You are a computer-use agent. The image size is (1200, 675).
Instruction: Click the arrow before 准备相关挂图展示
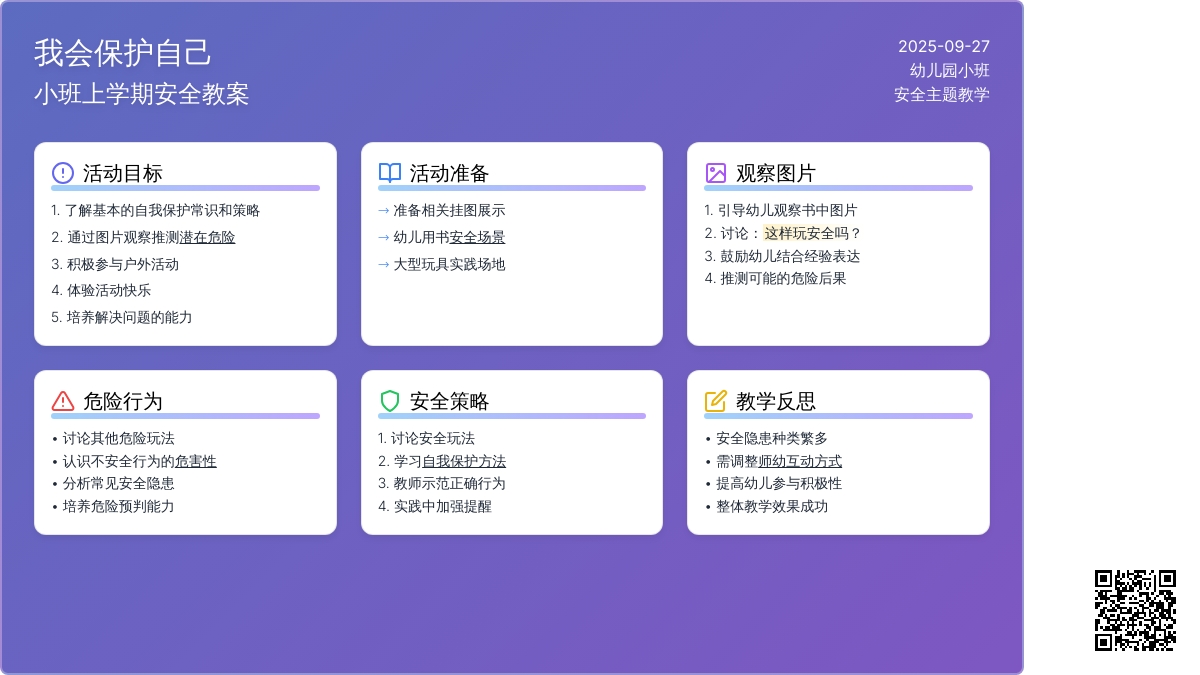(383, 211)
